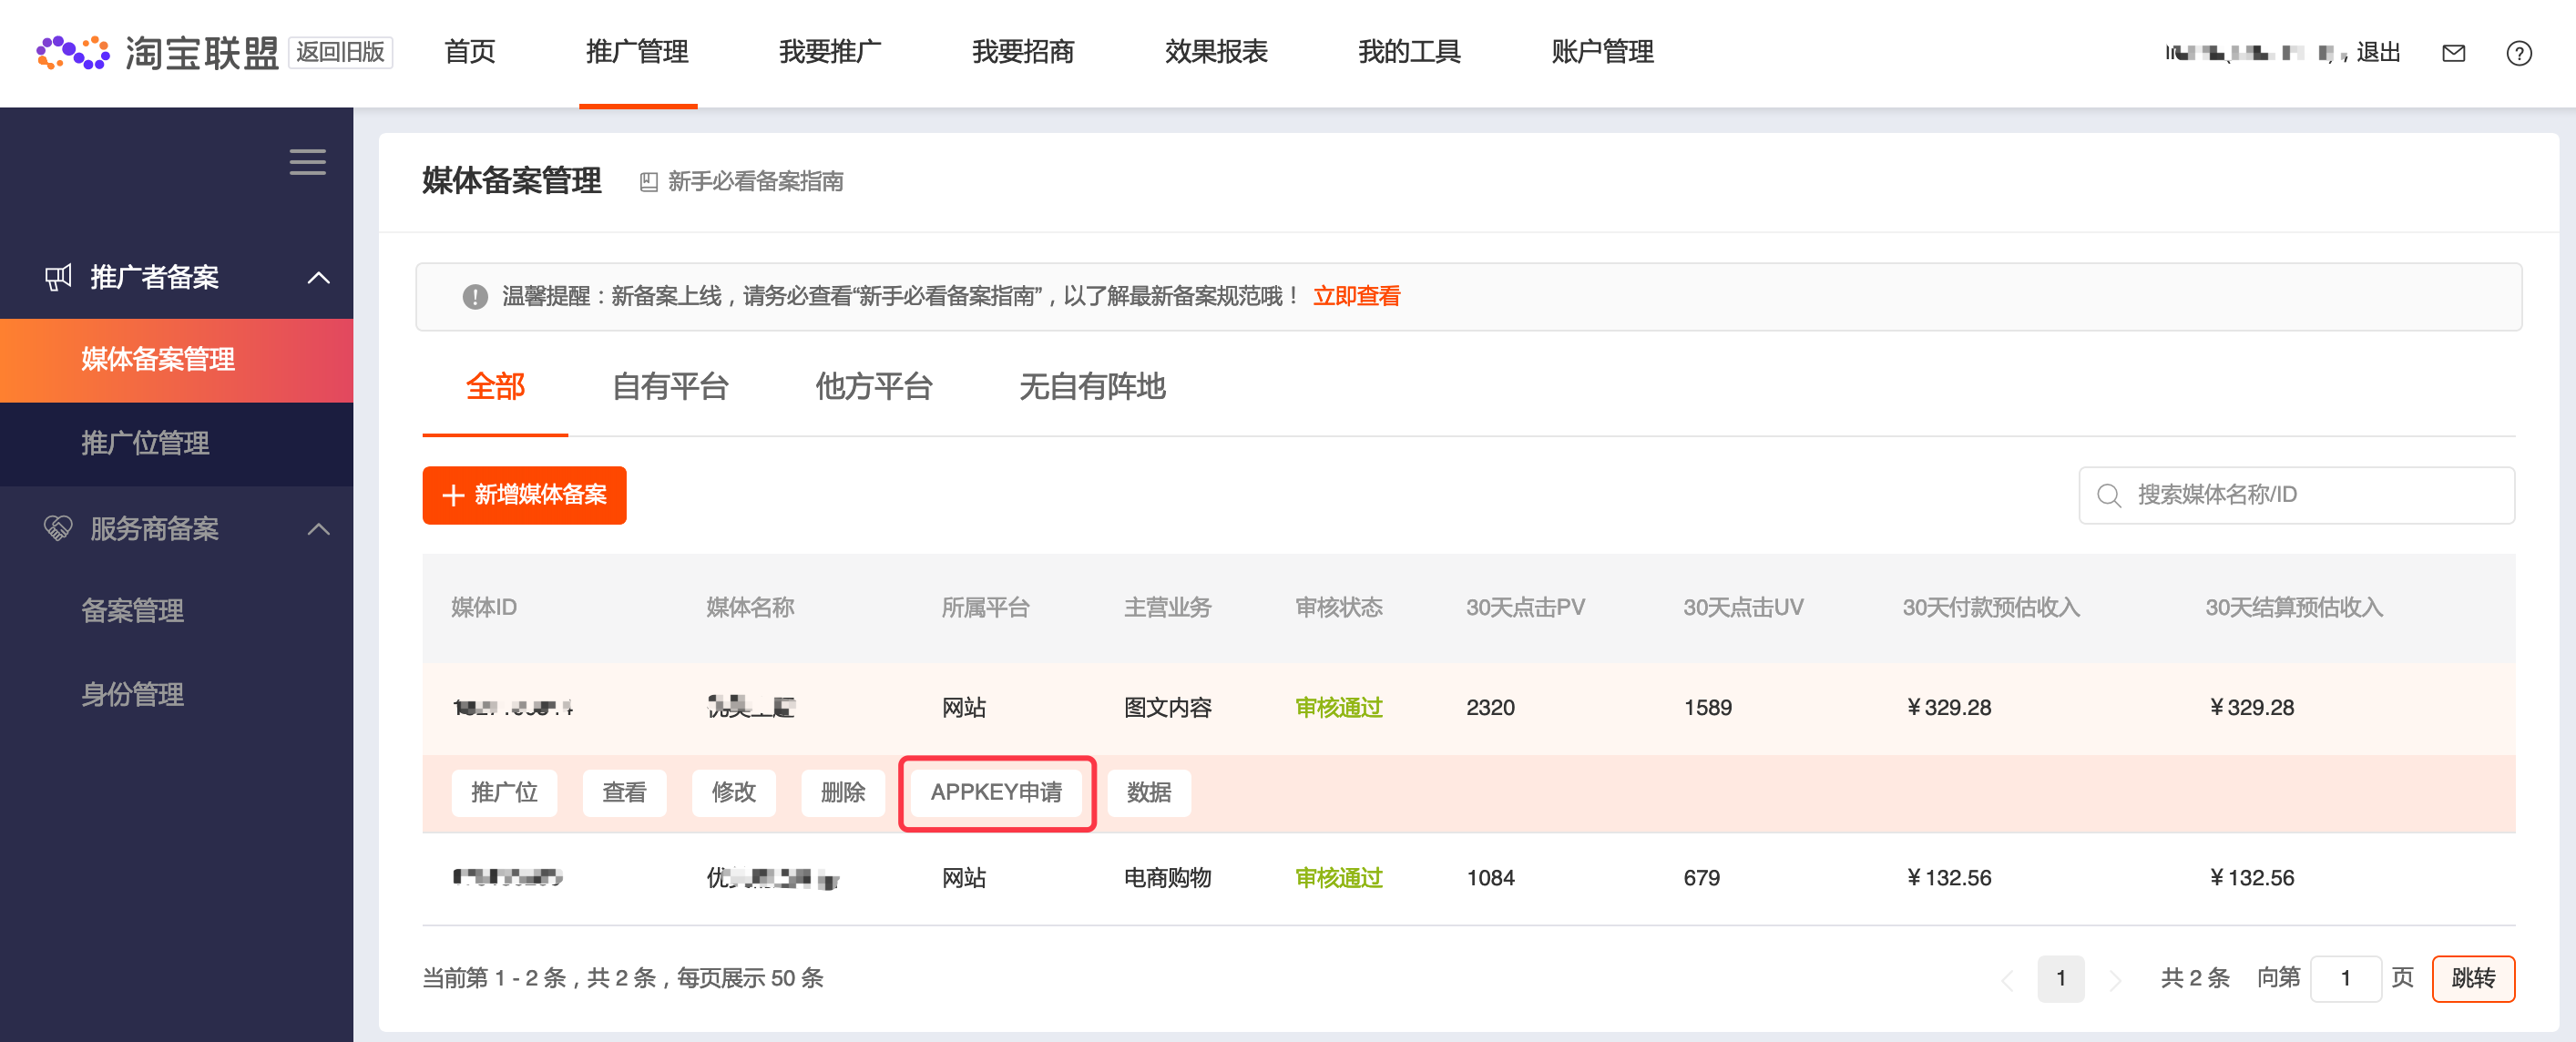Screen dimensions: 2576x1042
Task: Collapse the 服务商备案 section chevron
Action: 318,529
